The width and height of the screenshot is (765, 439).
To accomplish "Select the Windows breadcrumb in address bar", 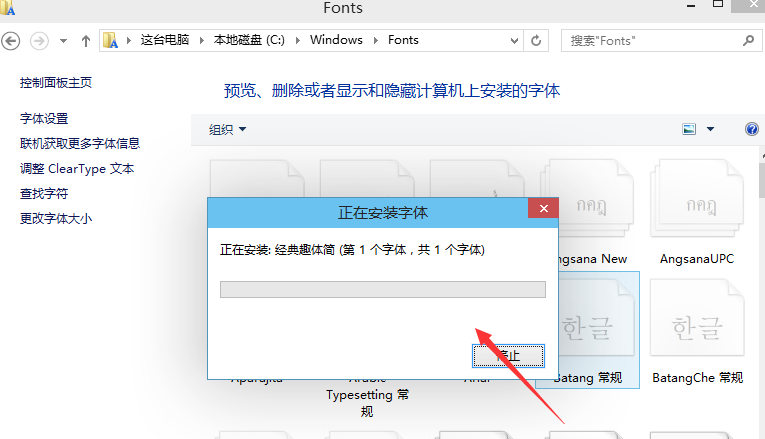I will (x=335, y=41).
